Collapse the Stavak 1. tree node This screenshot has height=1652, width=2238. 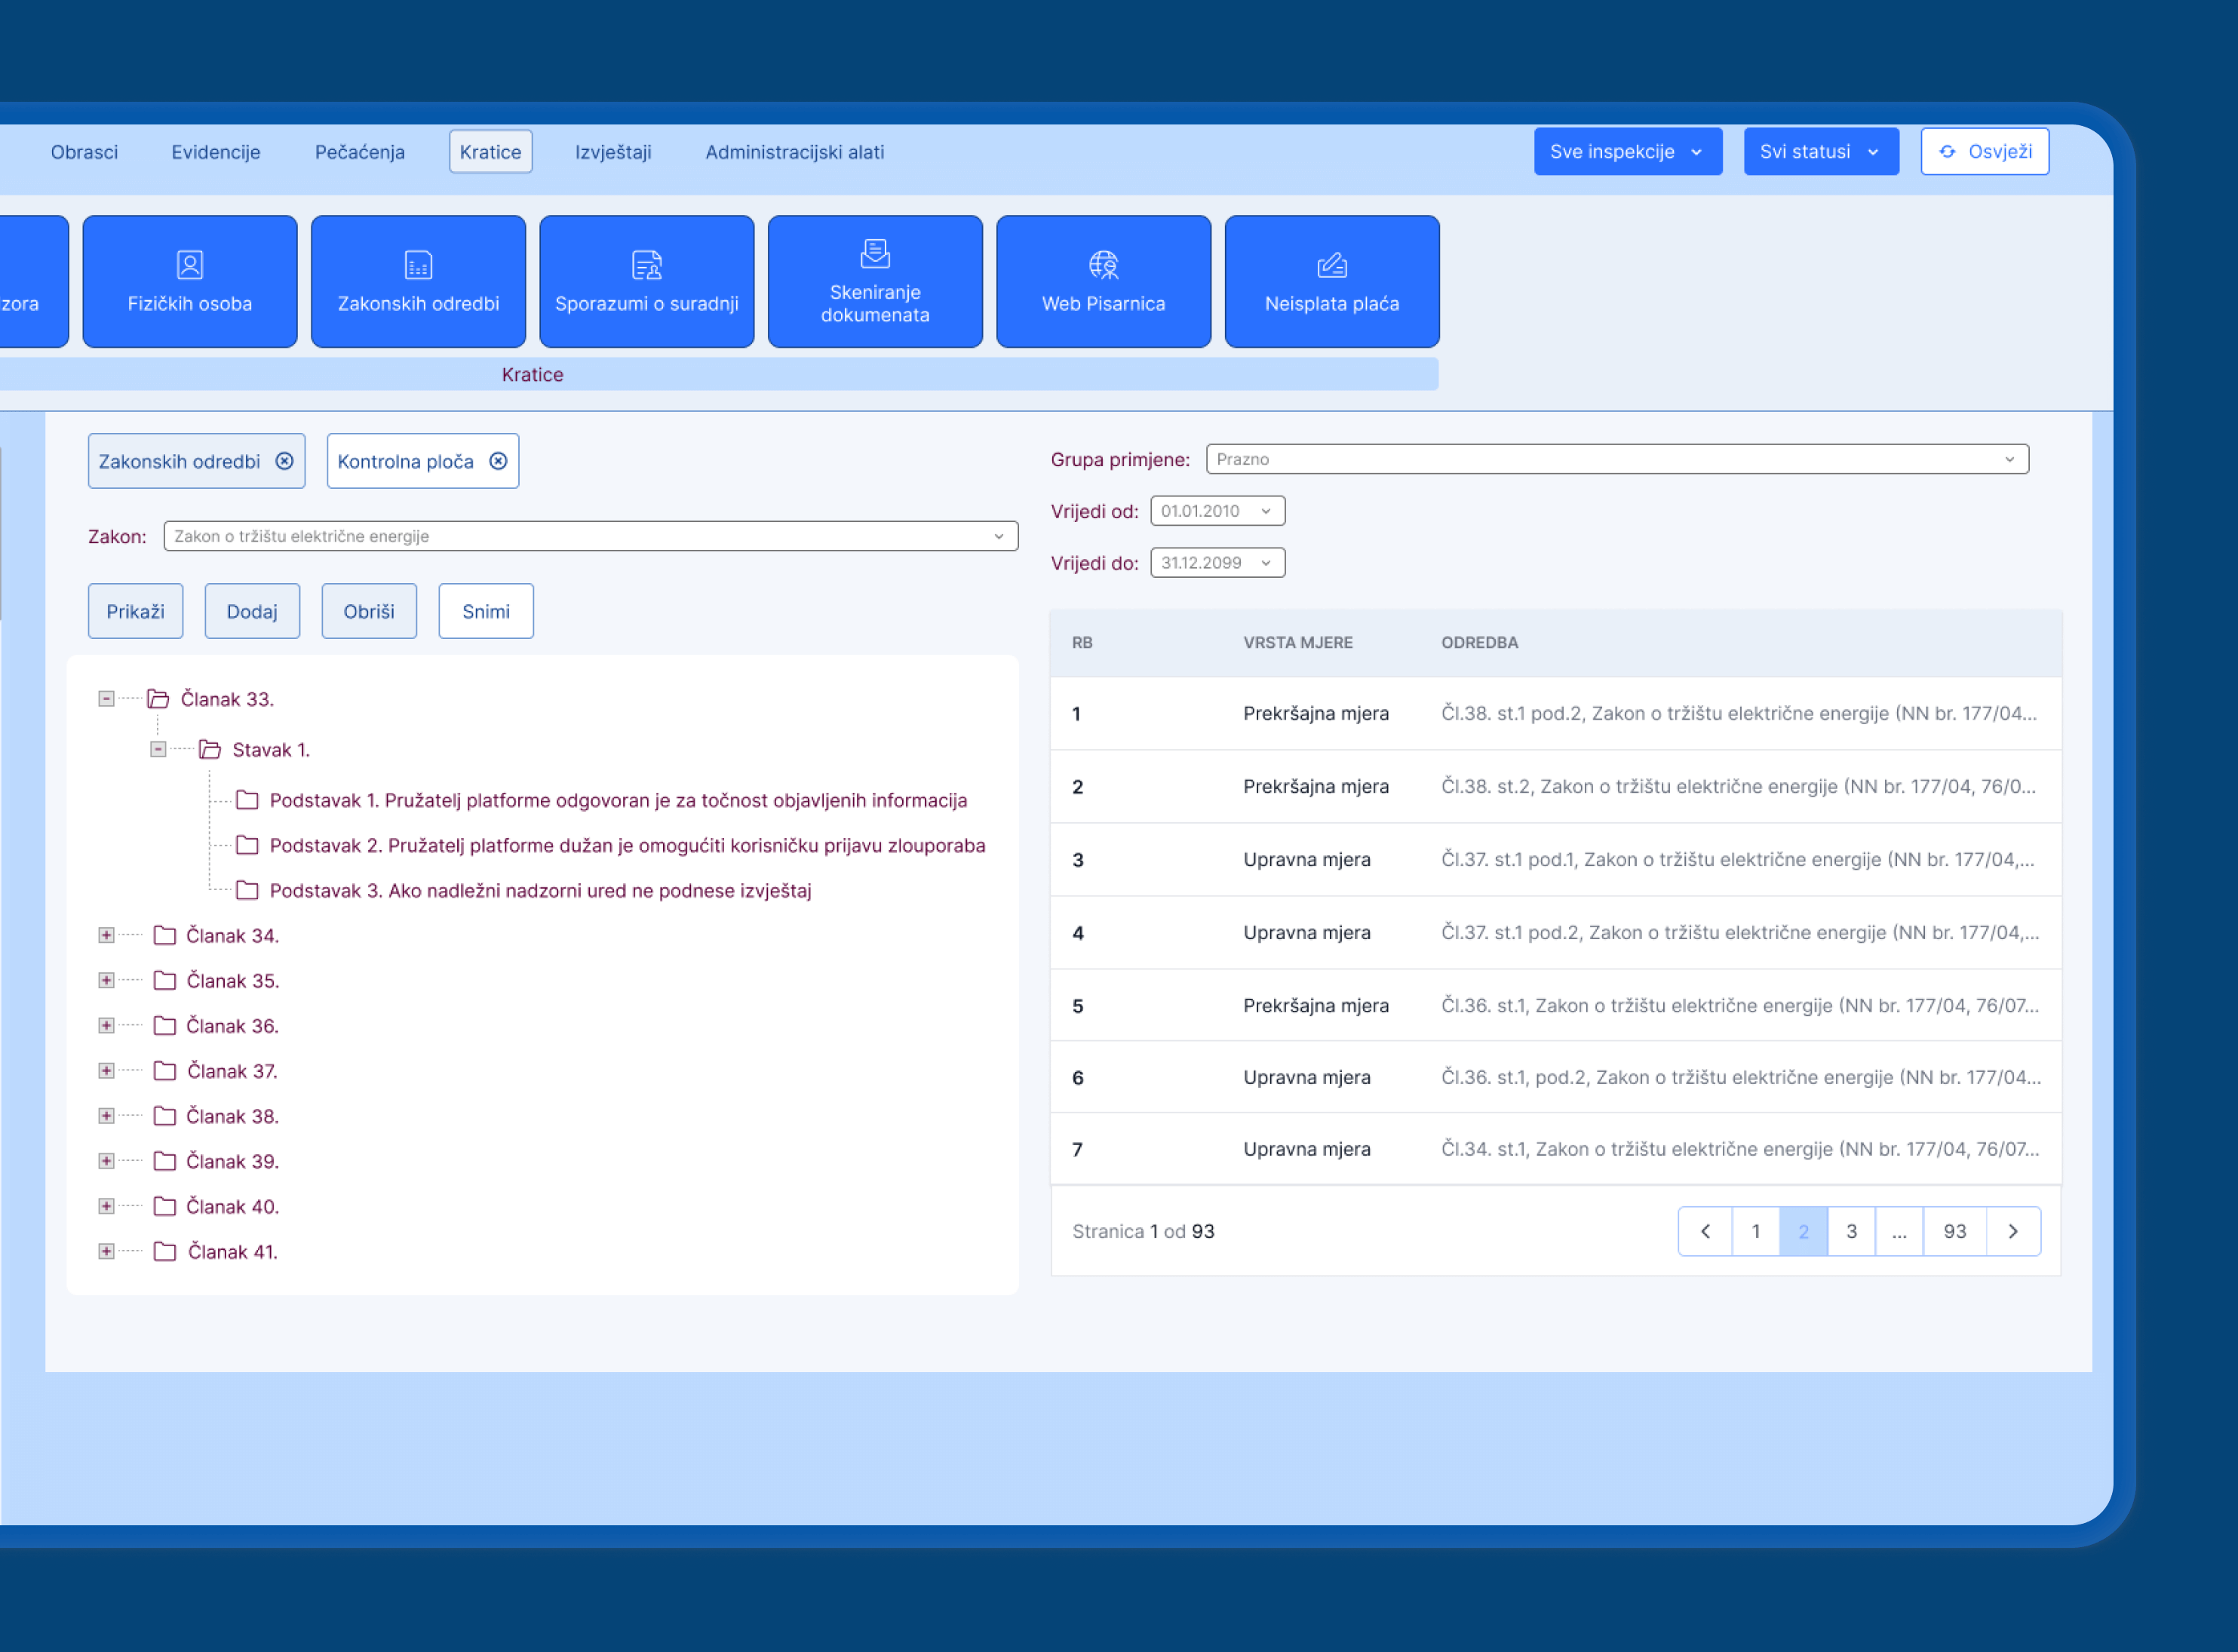[158, 749]
